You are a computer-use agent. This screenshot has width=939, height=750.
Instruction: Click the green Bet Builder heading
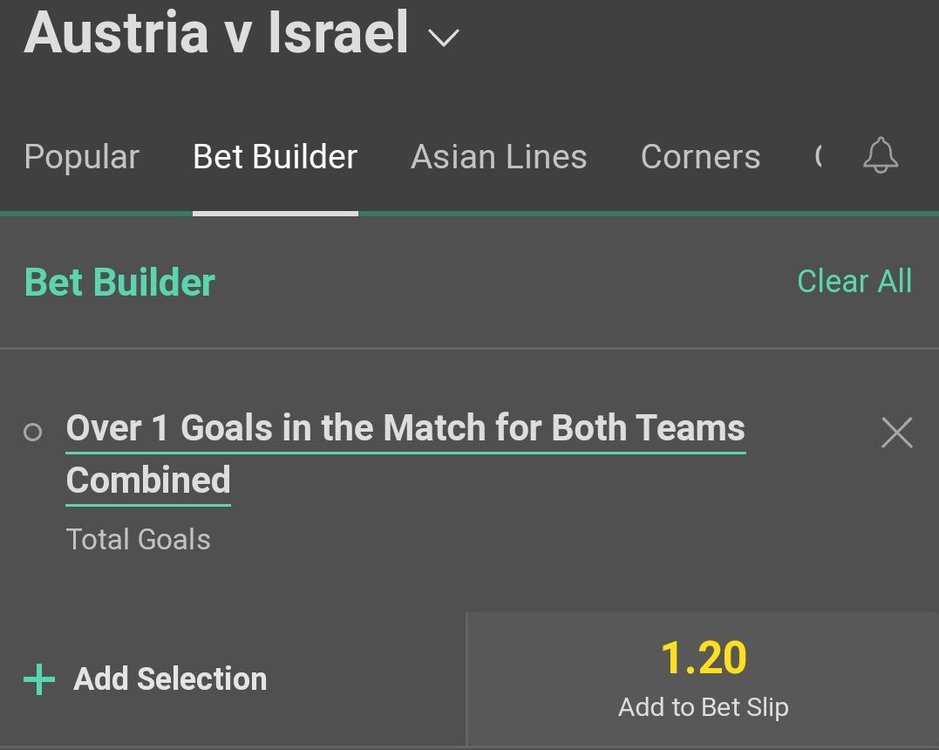120,282
